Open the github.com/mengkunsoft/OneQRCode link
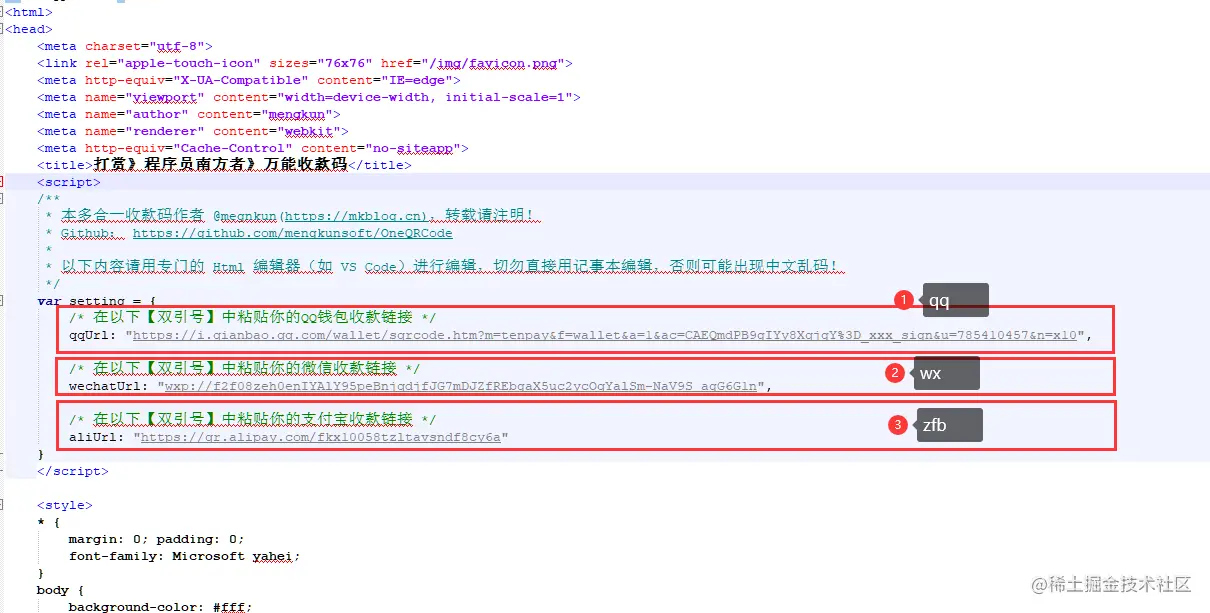Image resolution: width=1210 pixels, height=613 pixels. click(x=292, y=233)
